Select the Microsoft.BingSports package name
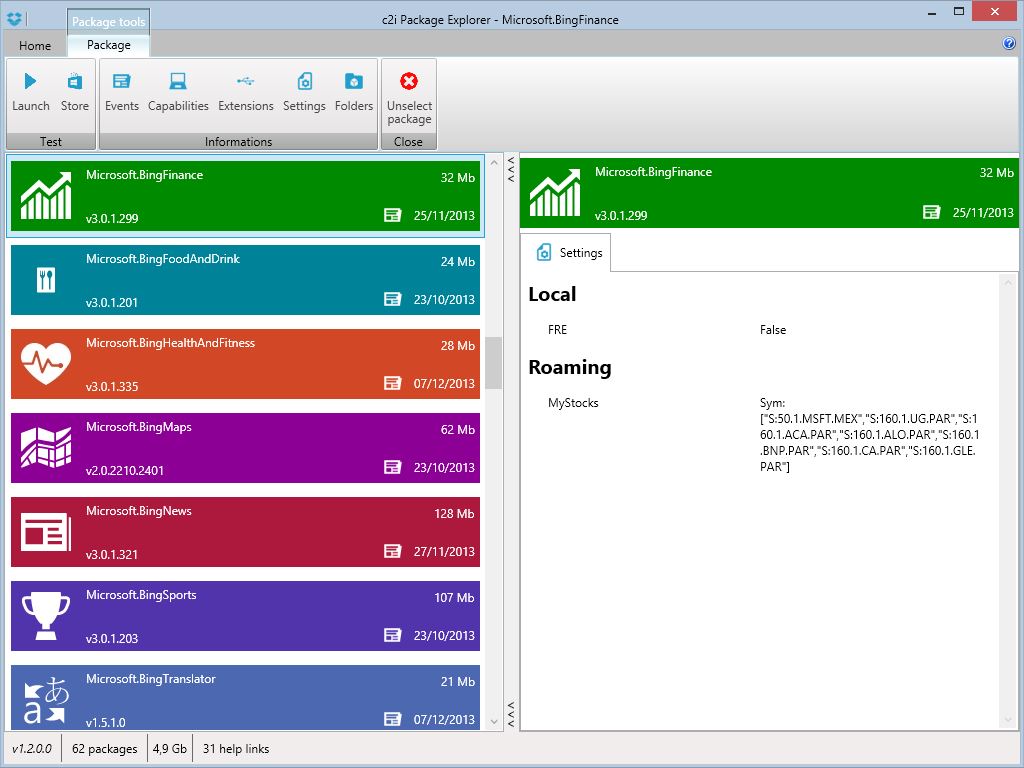The image size is (1024, 768). pyautogui.click(x=141, y=595)
